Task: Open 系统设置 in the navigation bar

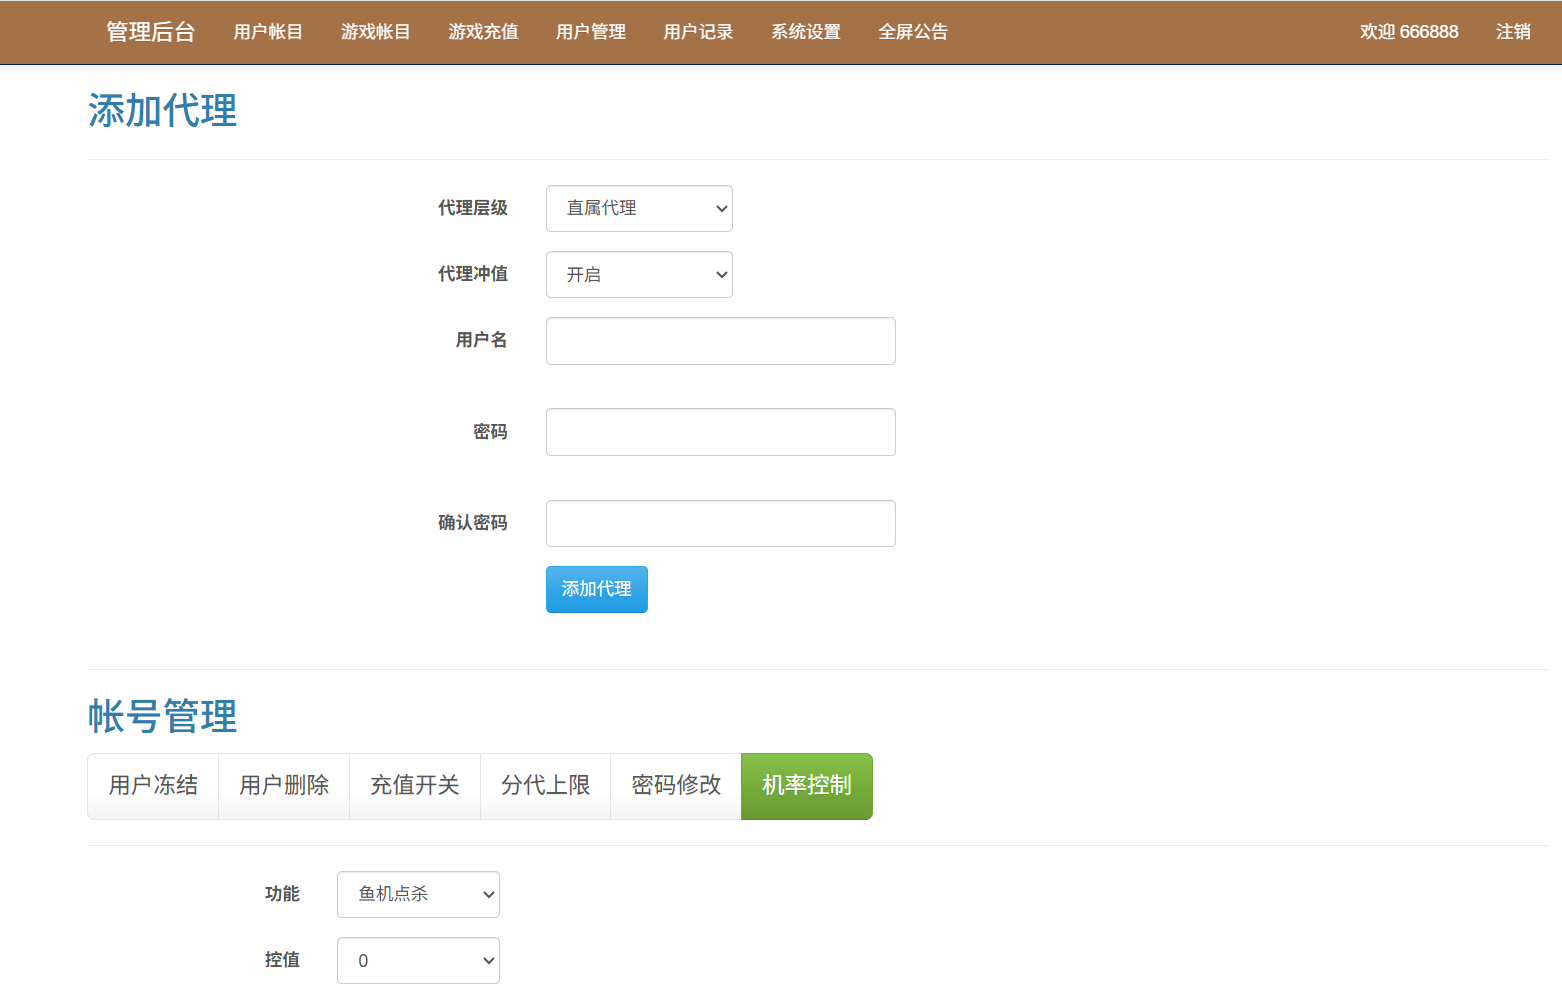Action: click(x=805, y=32)
